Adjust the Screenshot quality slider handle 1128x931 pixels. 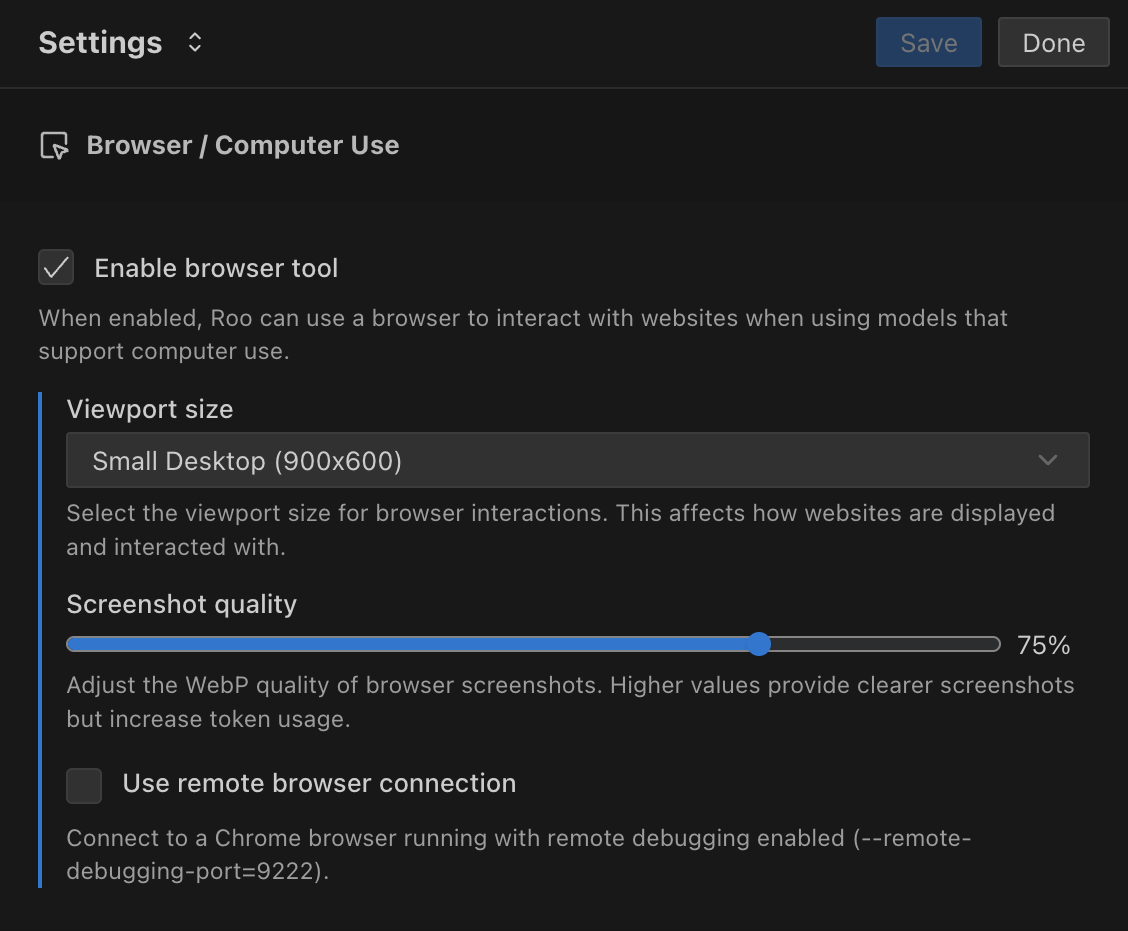click(759, 644)
